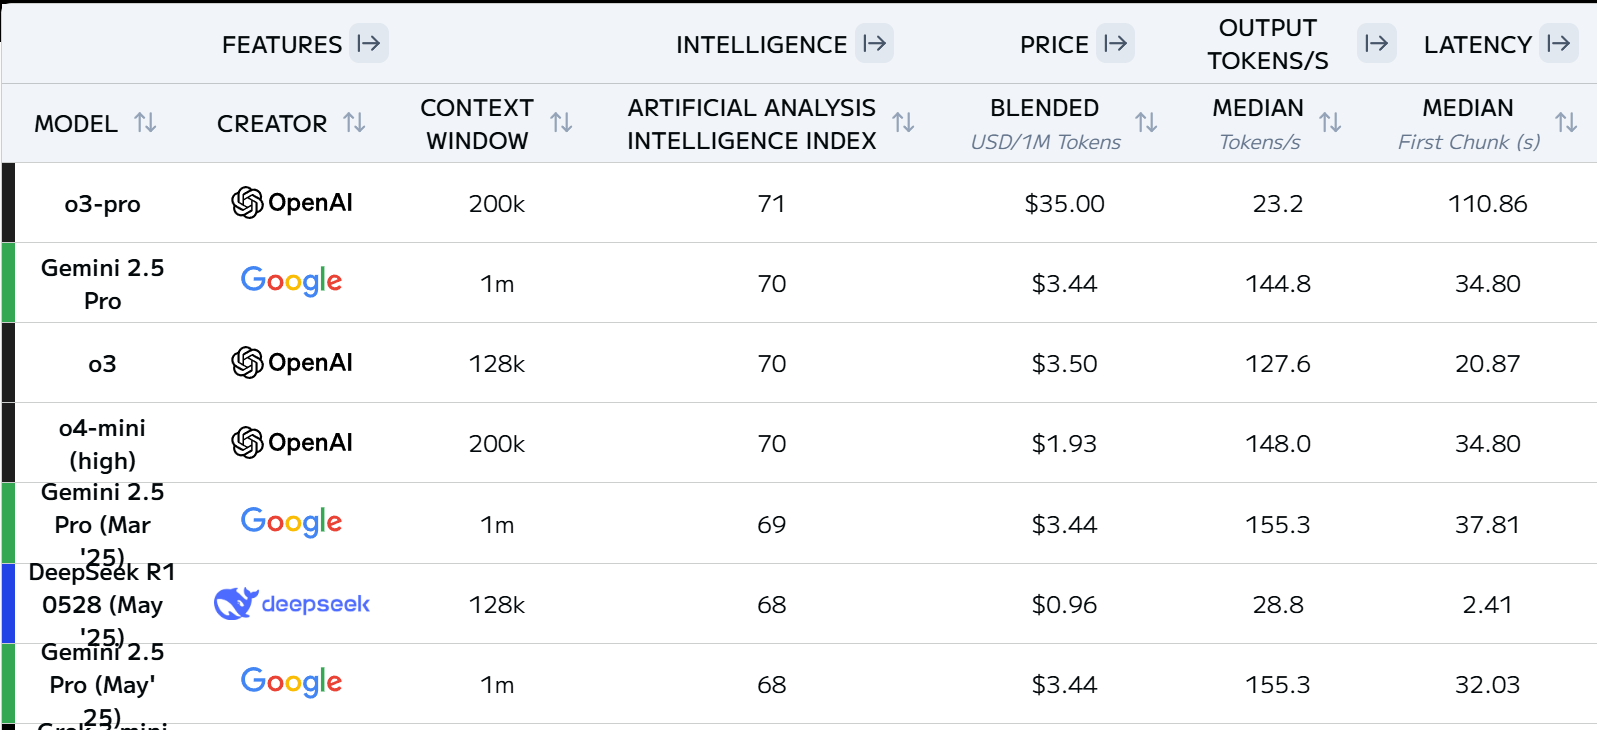Sort table by CREATOR column

tap(354, 123)
